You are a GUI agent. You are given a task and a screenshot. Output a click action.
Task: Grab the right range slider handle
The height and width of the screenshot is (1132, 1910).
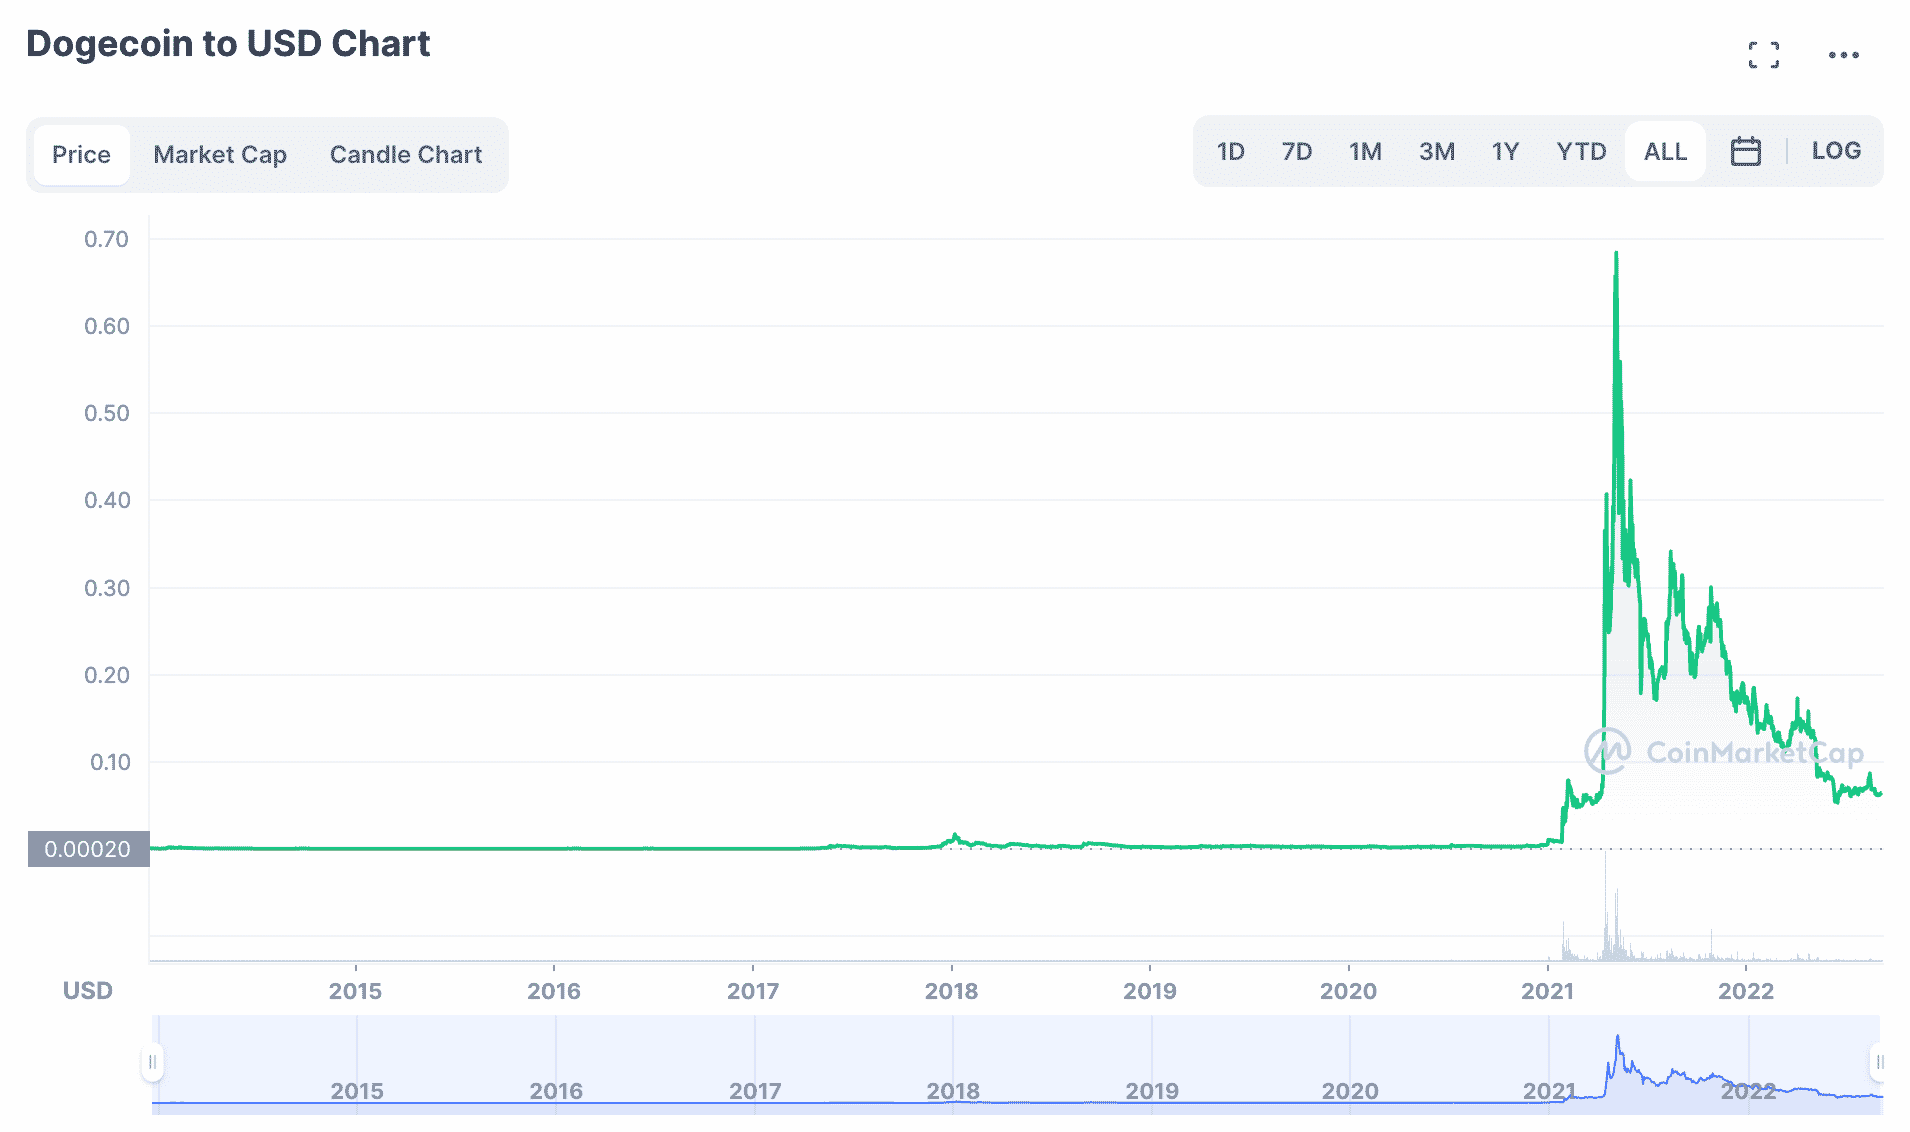1879,1062
